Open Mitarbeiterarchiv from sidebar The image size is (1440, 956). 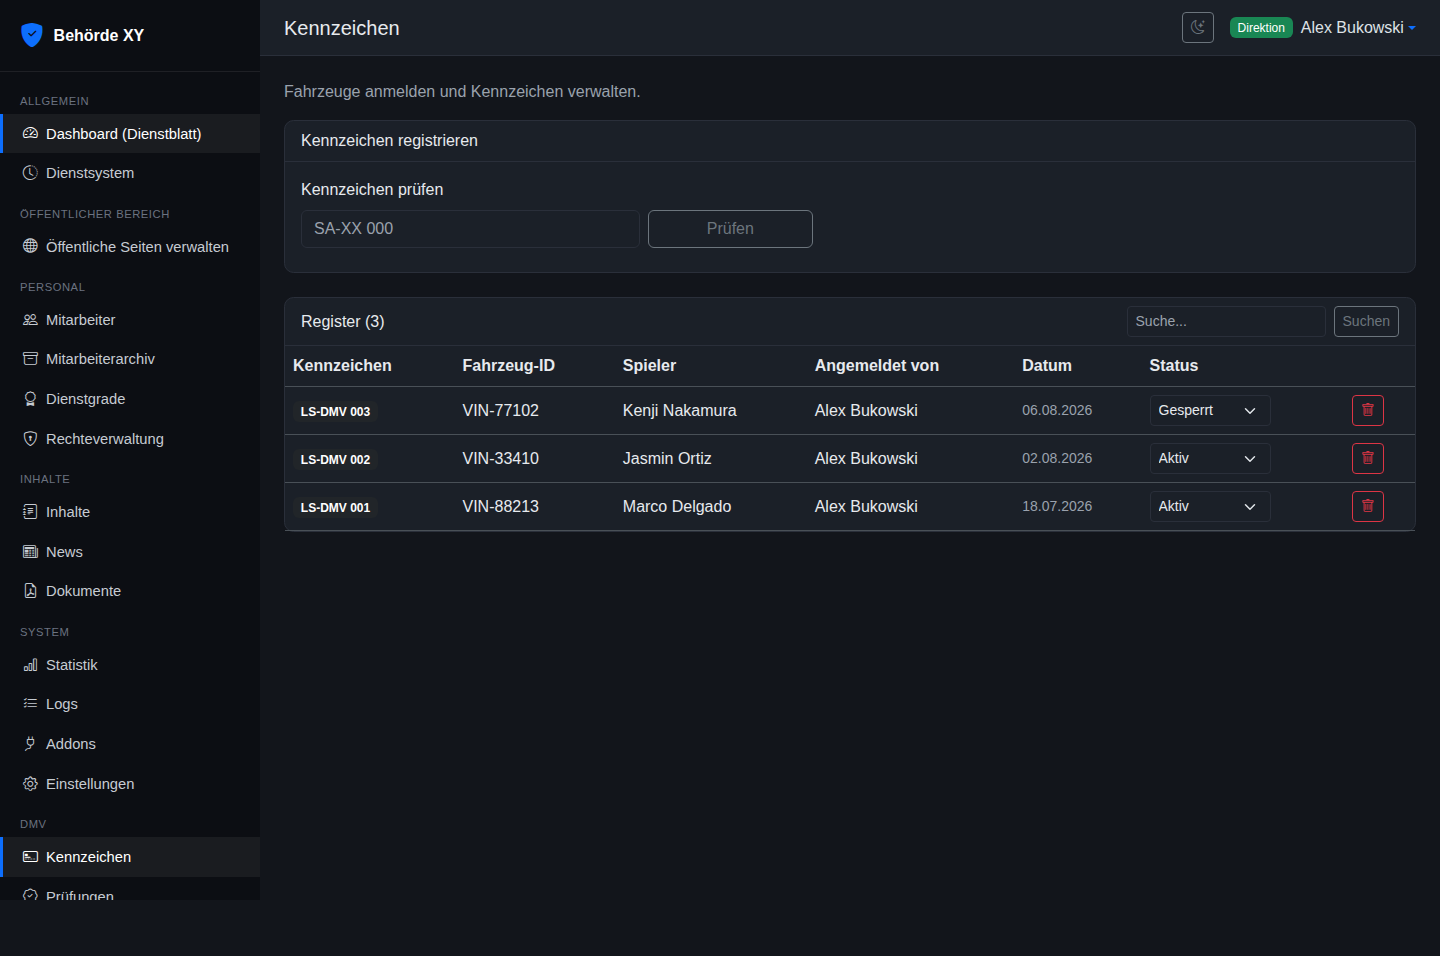[130, 359]
